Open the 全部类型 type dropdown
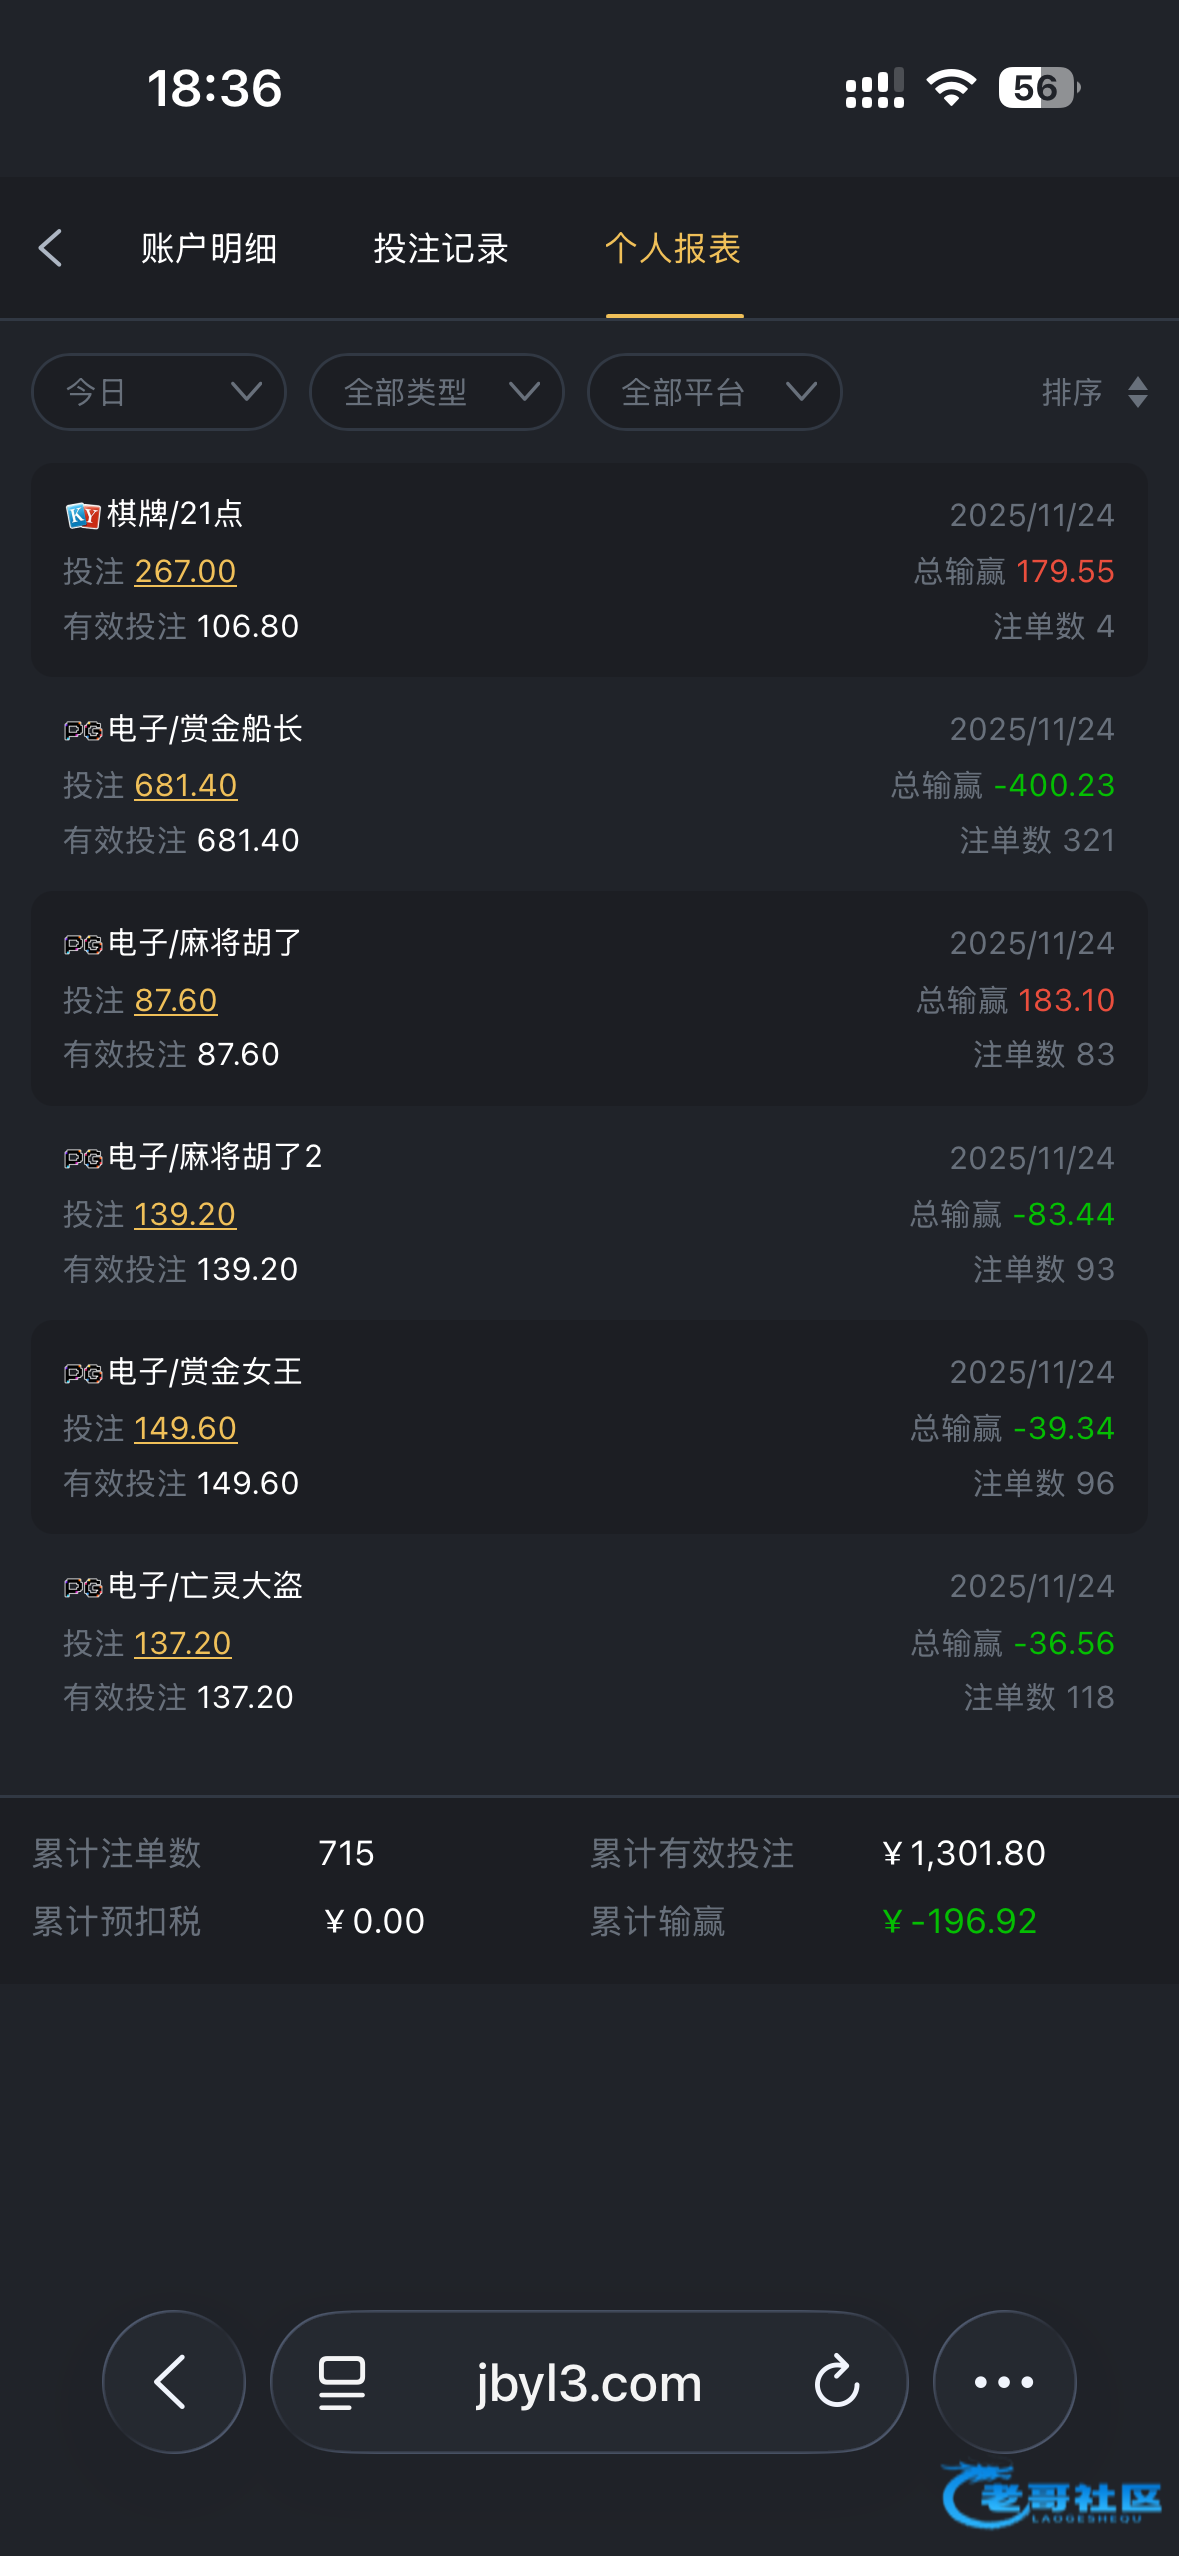This screenshot has height=2556, width=1179. pyautogui.click(x=437, y=392)
